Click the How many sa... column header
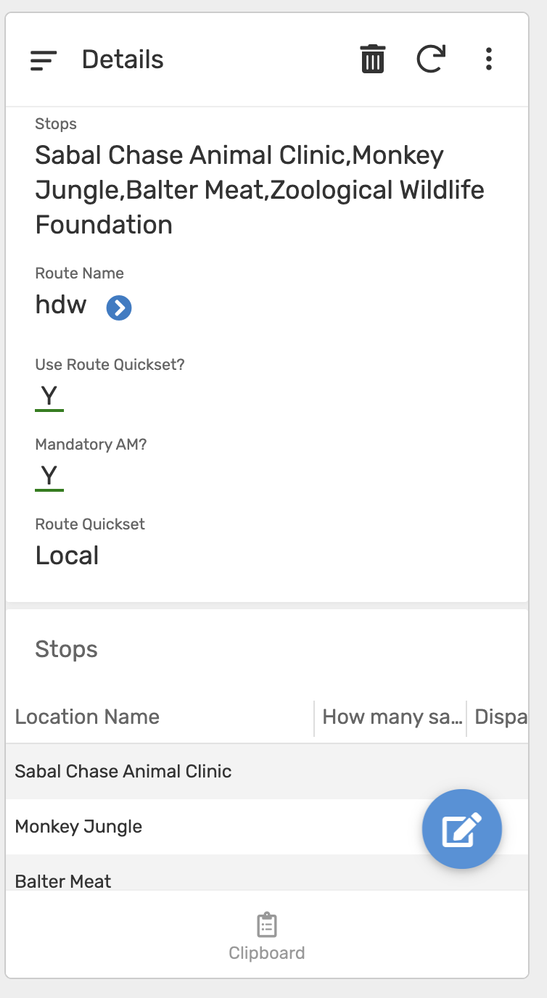Image resolution: width=547 pixels, height=998 pixels. 391,717
